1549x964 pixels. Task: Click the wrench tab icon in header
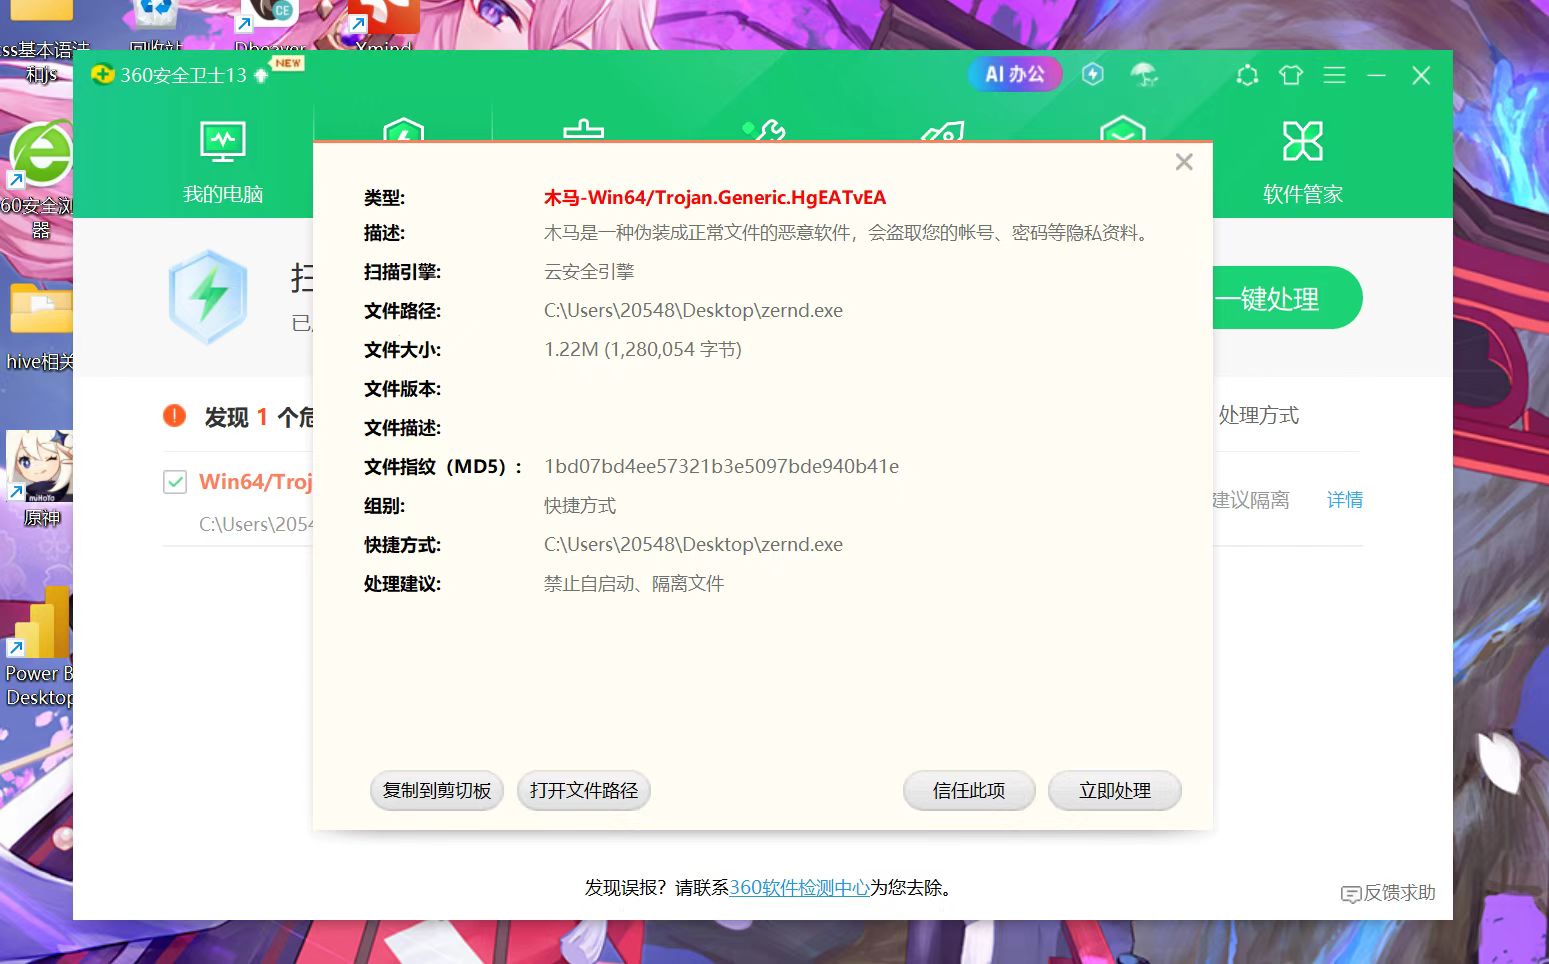[765, 130]
